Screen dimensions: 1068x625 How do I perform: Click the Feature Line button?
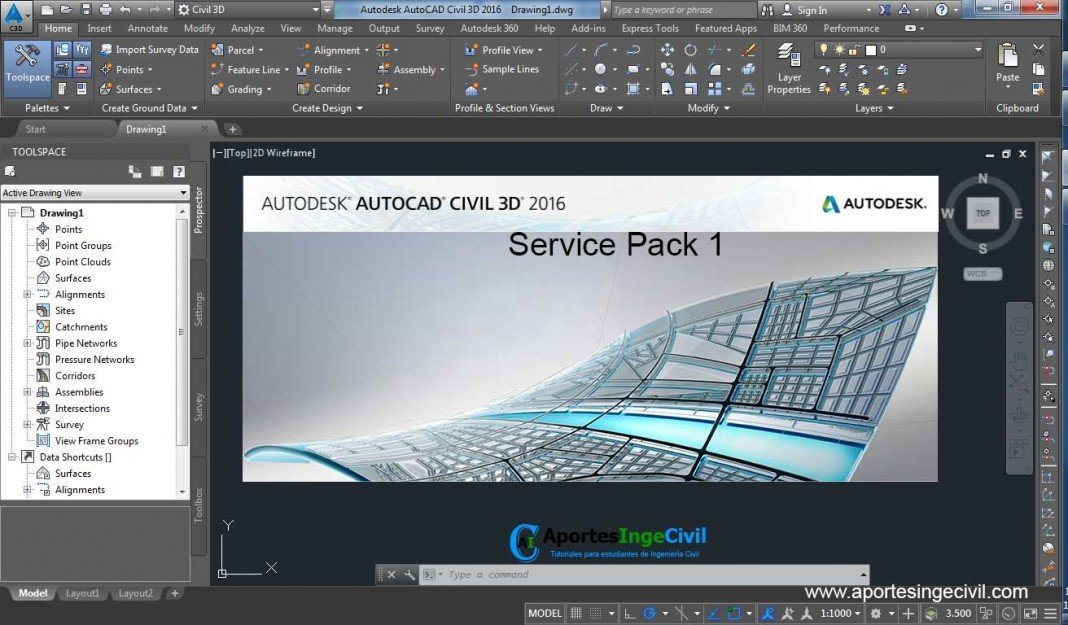pyautogui.click(x=249, y=69)
